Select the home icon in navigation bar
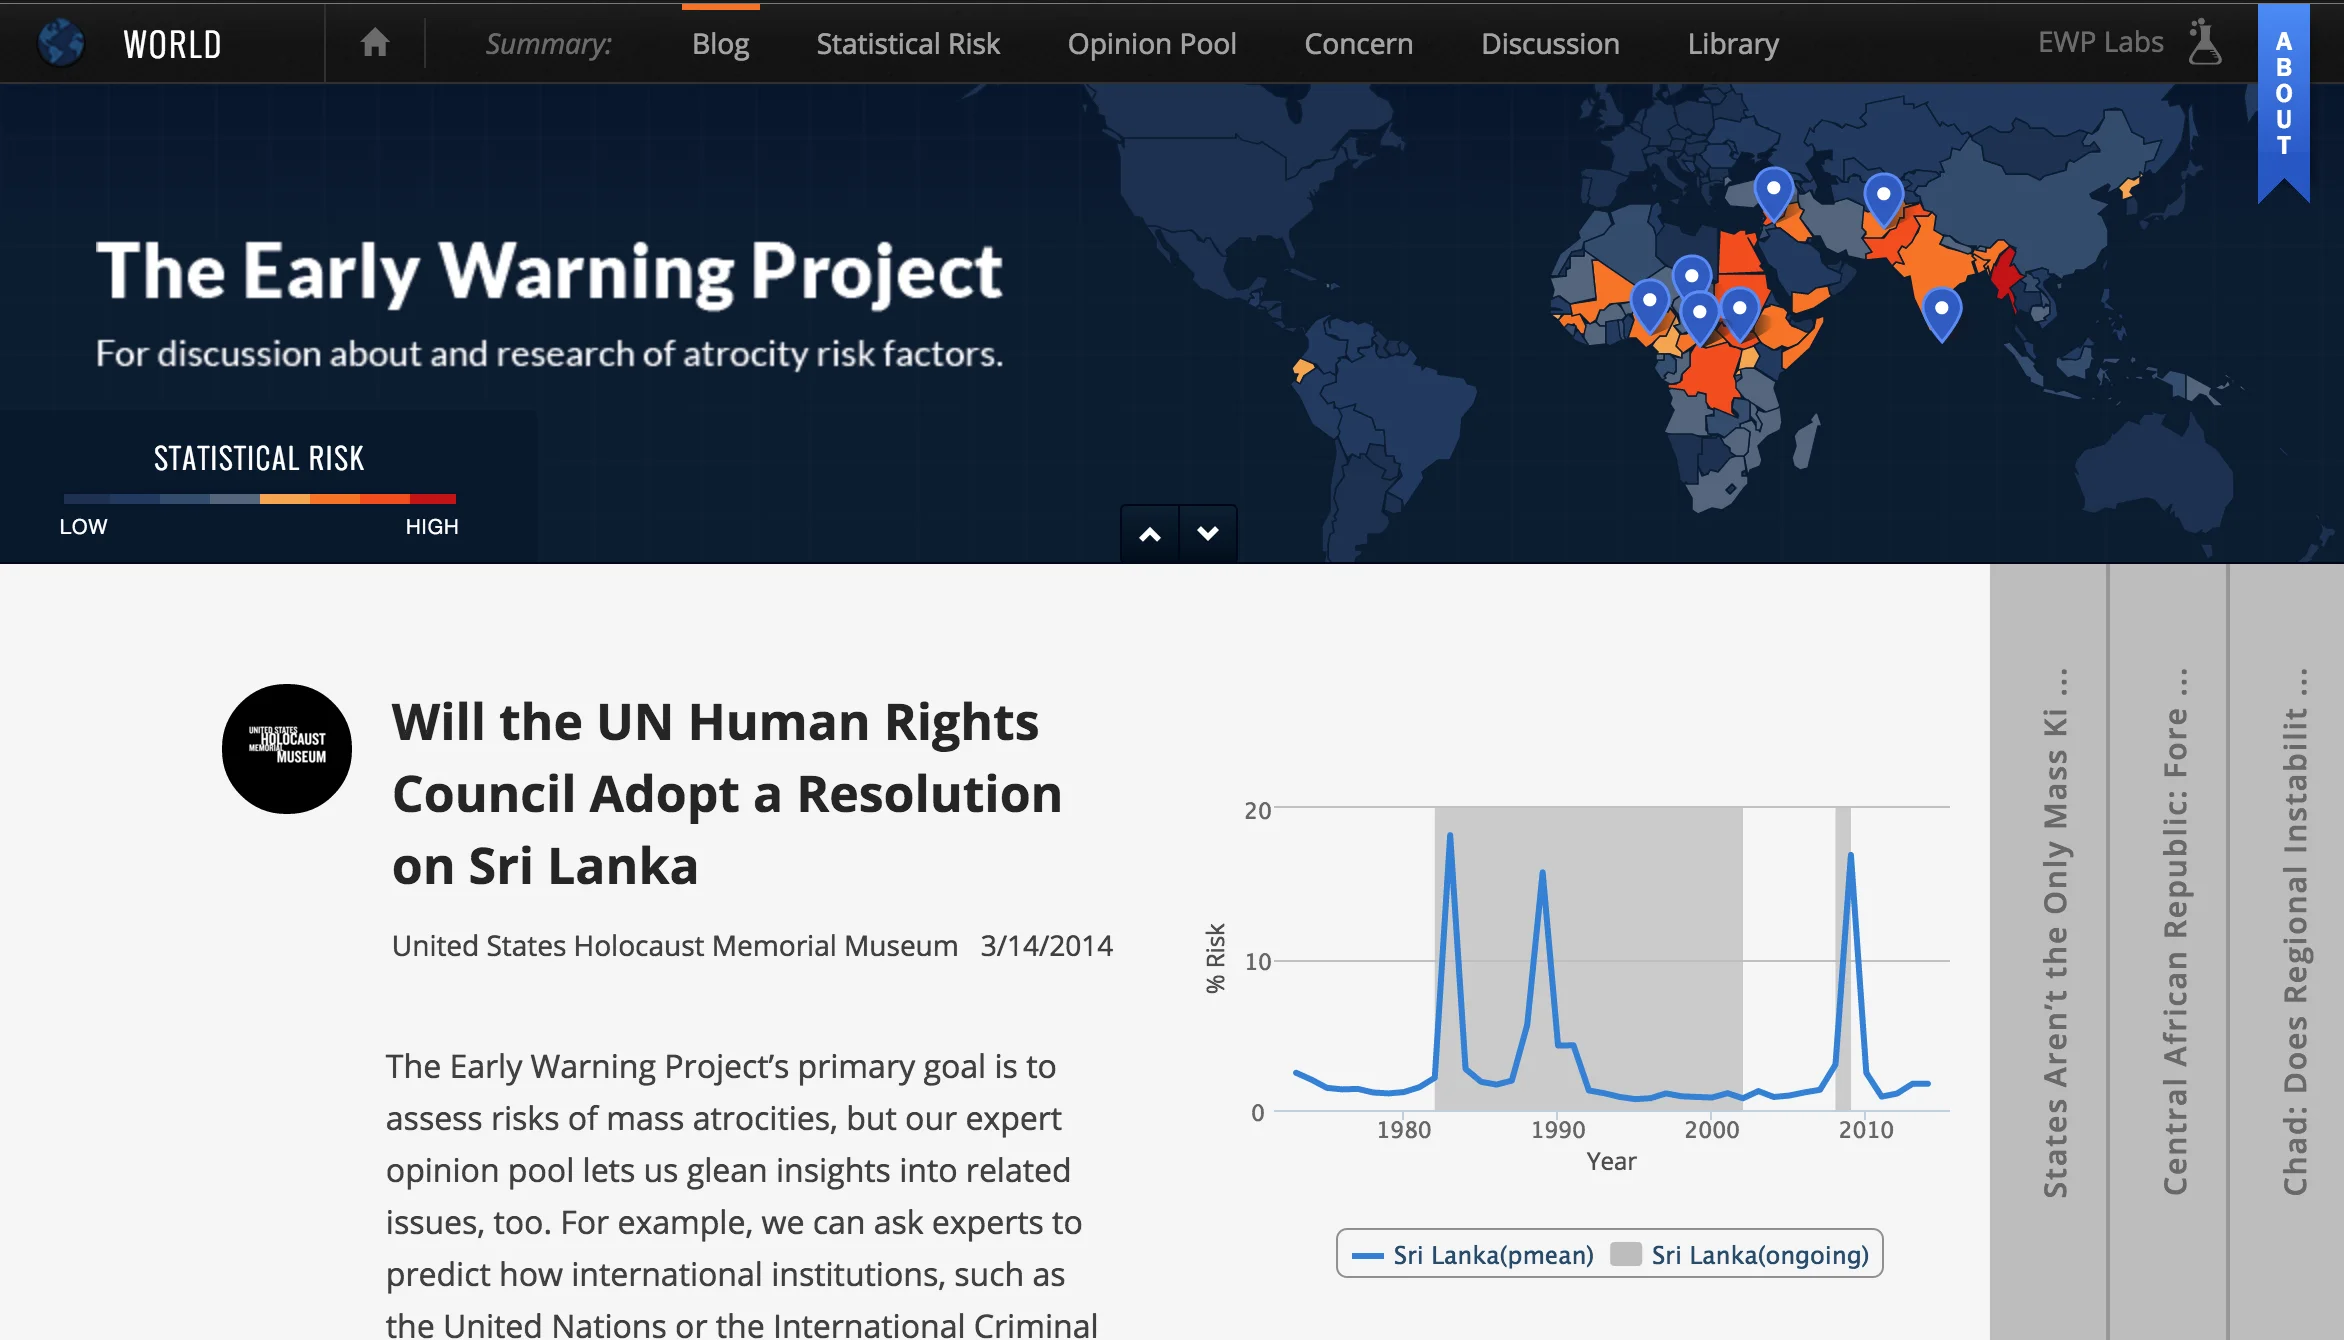 click(x=375, y=42)
